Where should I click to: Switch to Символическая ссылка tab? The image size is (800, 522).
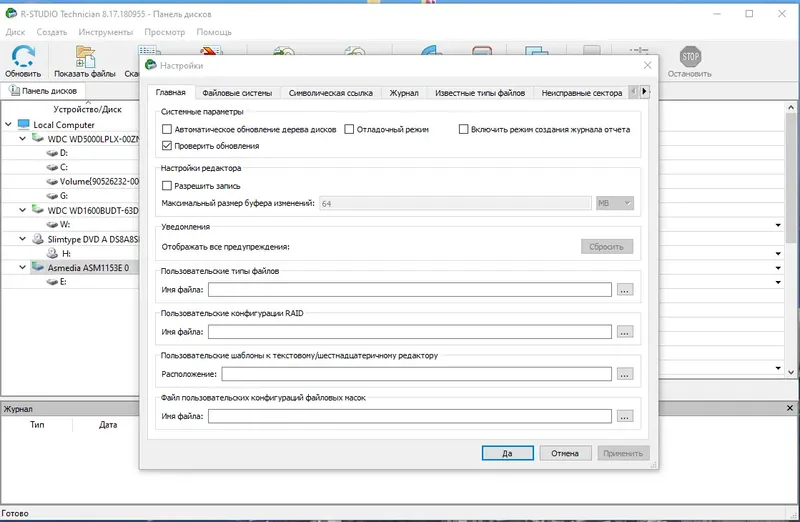pos(331,93)
